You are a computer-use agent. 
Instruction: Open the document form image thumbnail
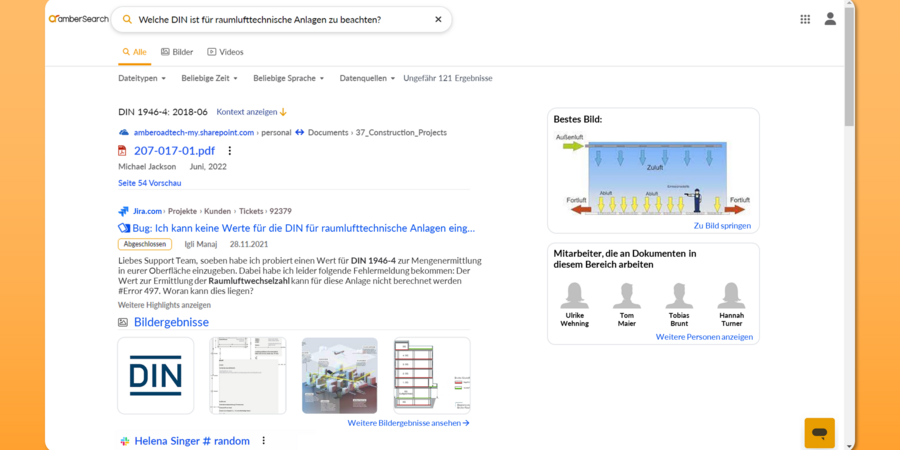[x=248, y=376]
